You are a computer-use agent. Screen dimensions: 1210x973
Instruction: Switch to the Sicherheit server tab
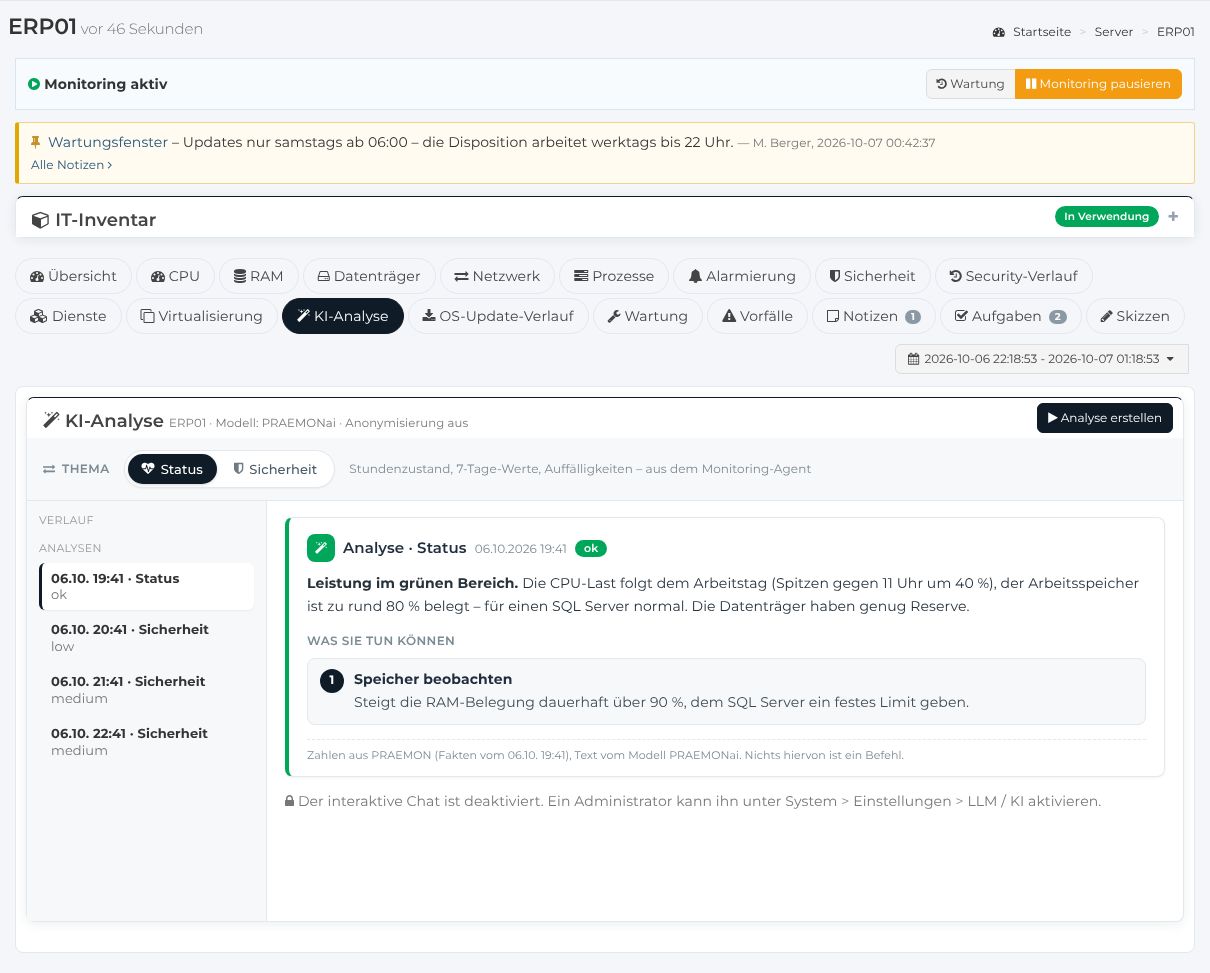tap(873, 276)
